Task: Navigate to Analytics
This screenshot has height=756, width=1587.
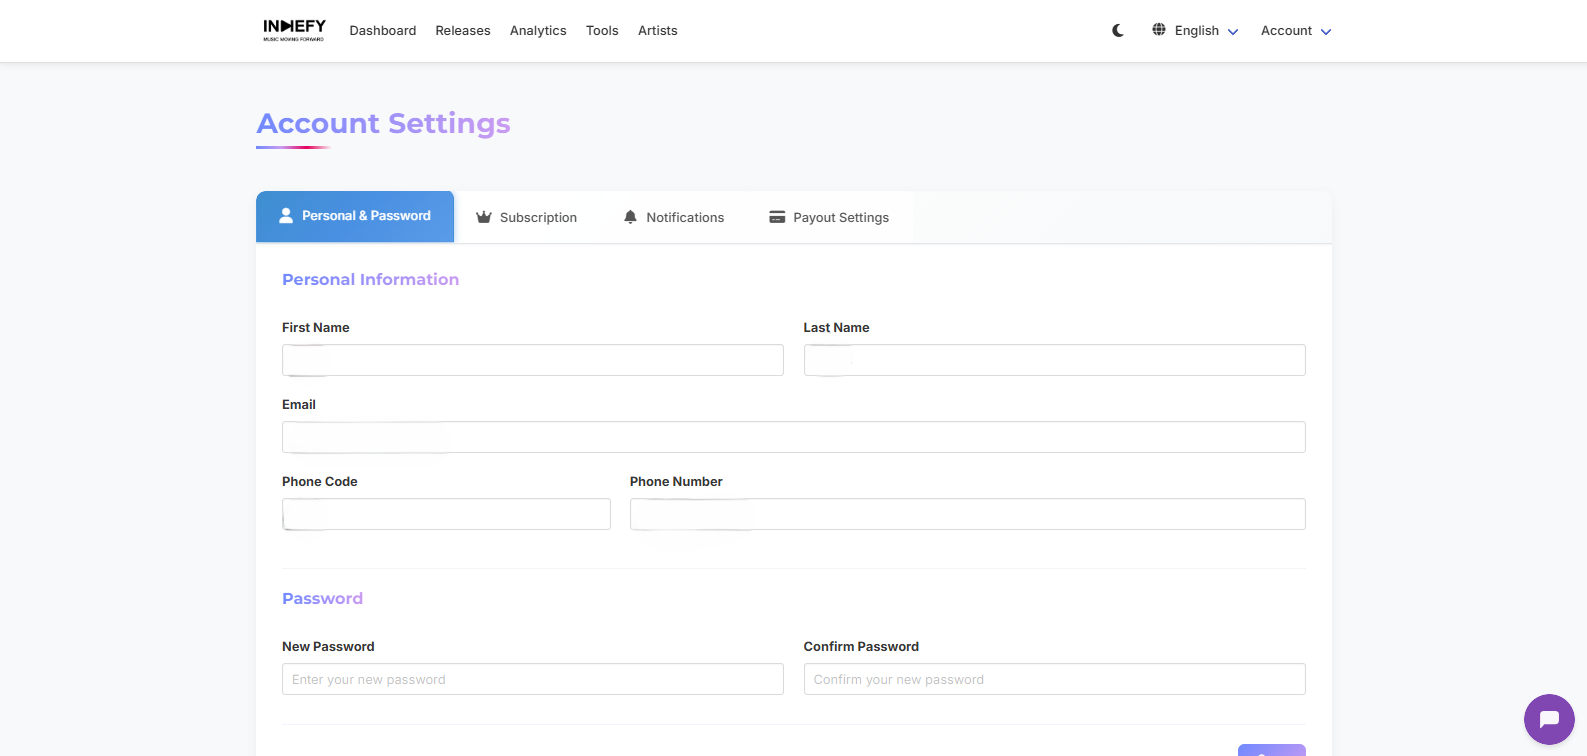Action: pyautogui.click(x=538, y=31)
